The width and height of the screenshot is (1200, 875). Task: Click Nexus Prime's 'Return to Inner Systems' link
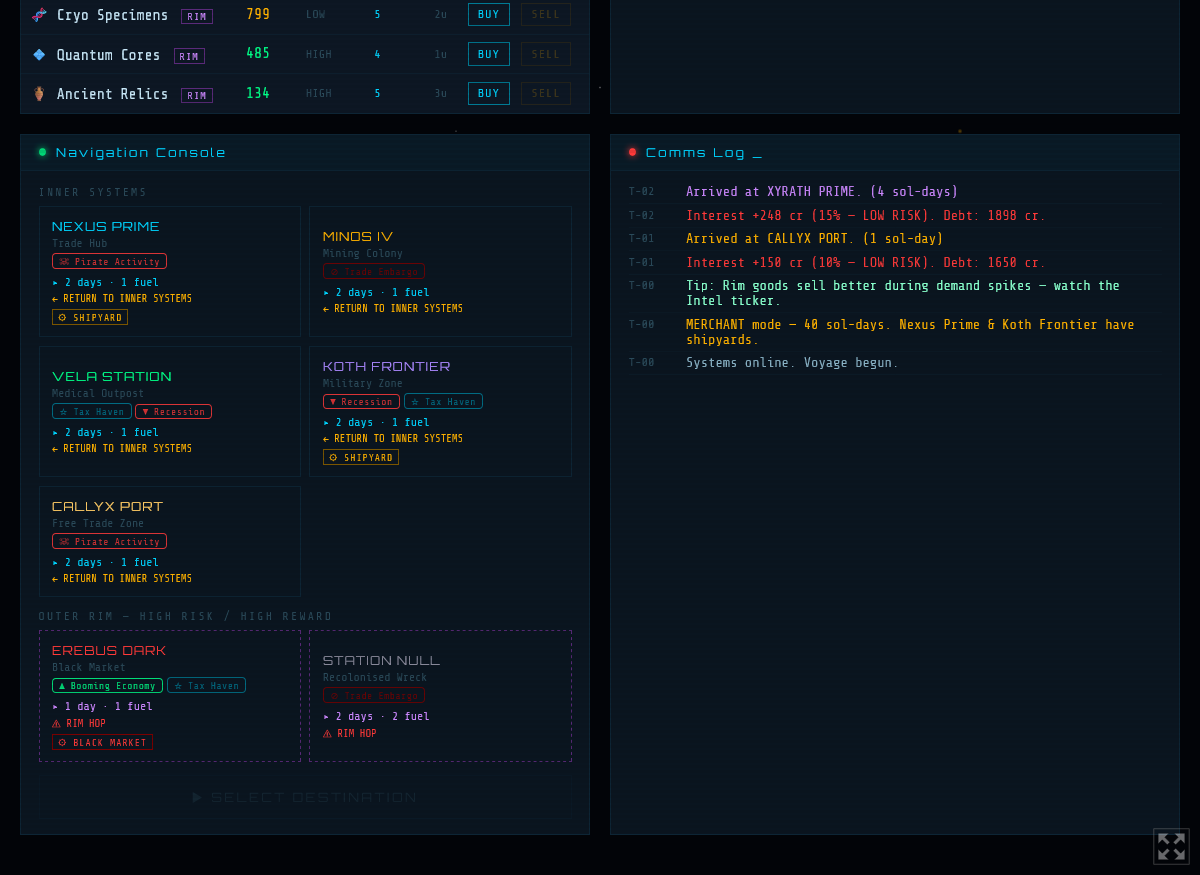(x=122, y=299)
